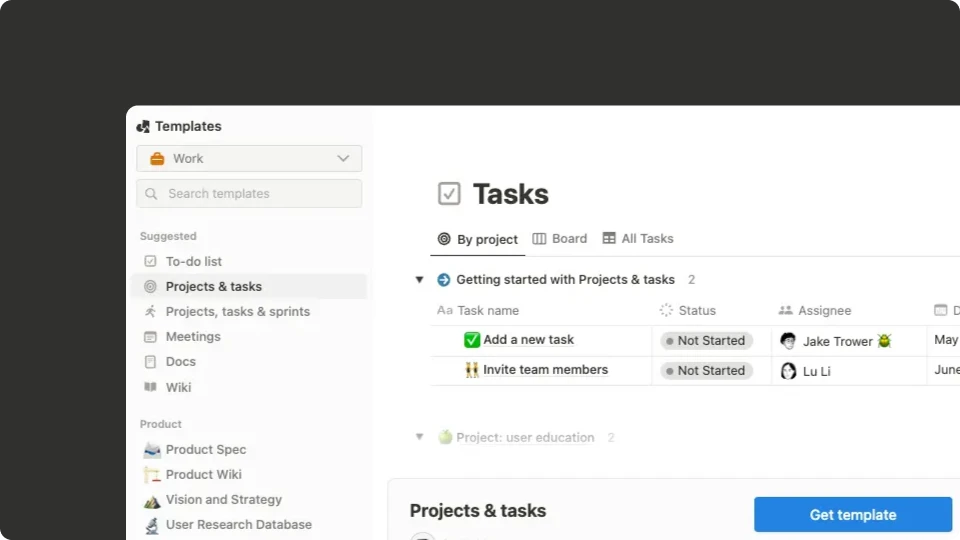This screenshot has height=540, width=960.
Task: Click Lu Li's avatar
Action: (789, 371)
